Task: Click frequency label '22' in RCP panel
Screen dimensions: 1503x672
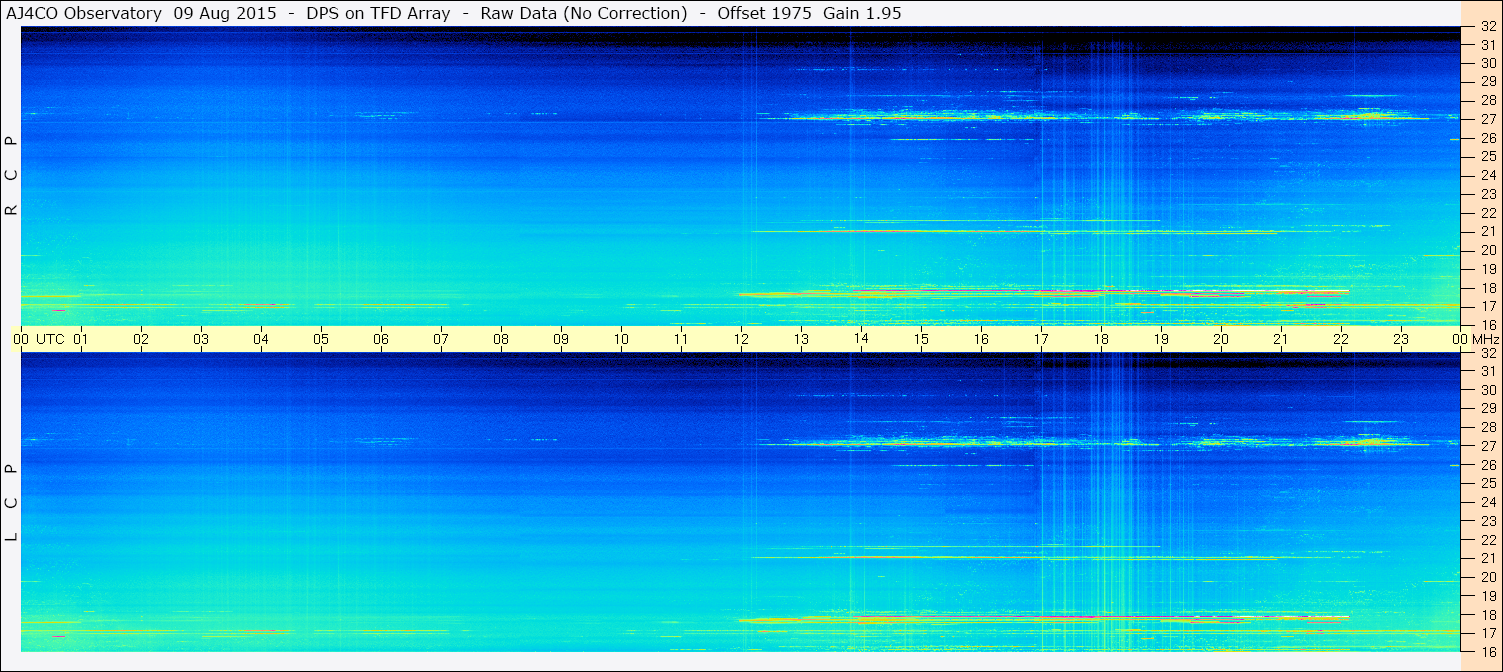Action: click(x=1487, y=213)
